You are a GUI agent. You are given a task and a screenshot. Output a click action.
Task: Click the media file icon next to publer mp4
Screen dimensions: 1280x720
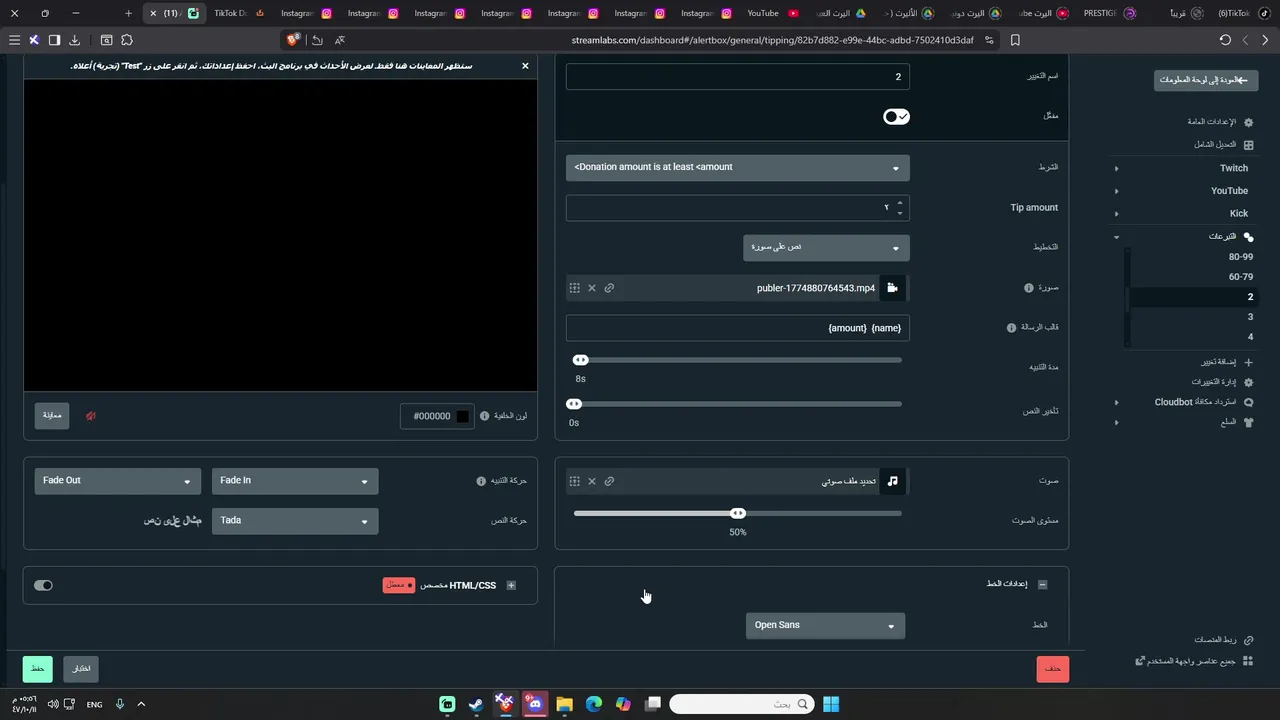892,288
